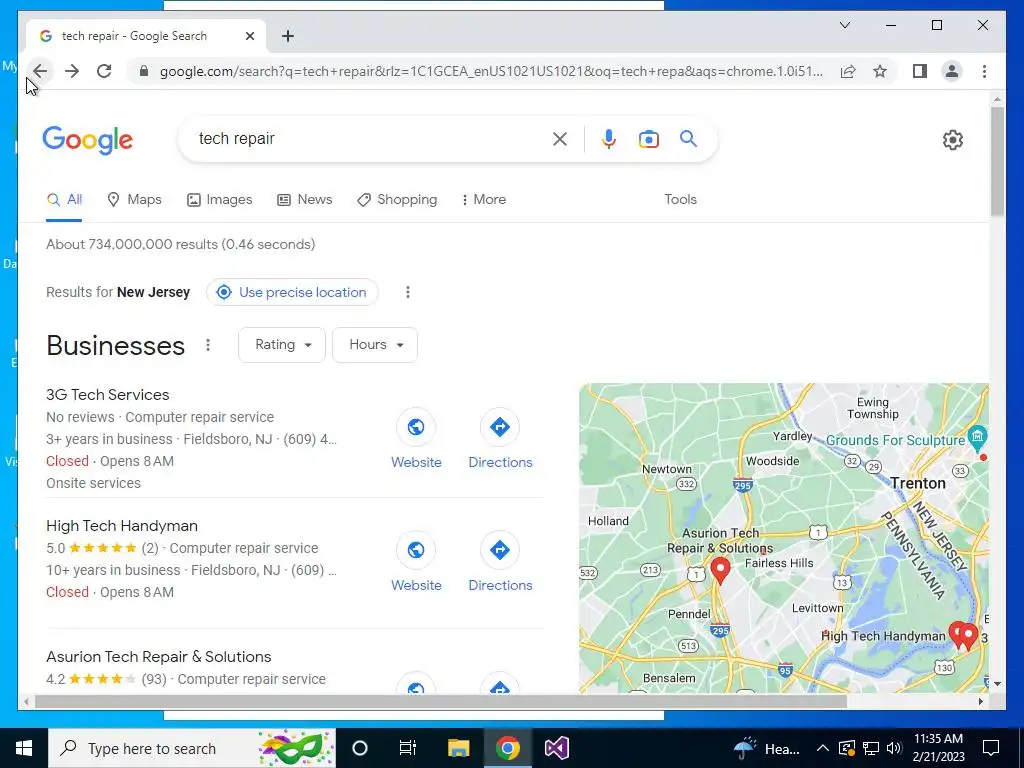Switch to the Maps tab
1024x768 pixels.
[x=135, y=199]
